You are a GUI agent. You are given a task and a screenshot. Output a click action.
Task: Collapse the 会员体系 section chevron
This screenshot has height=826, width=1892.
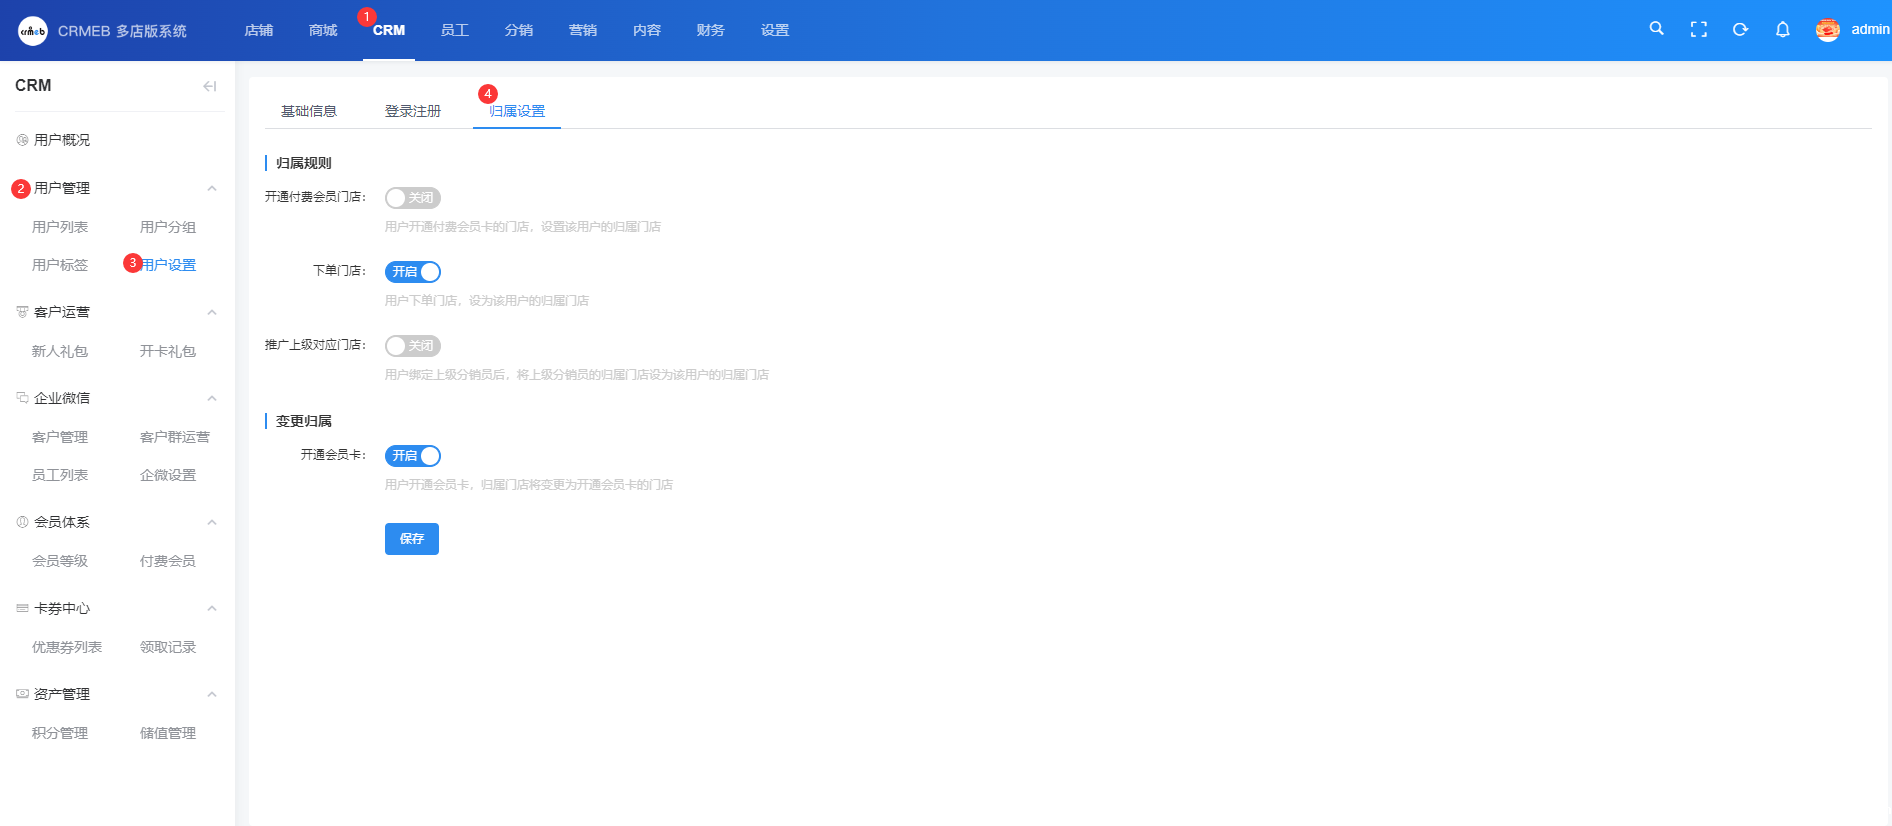coord(211,522)
